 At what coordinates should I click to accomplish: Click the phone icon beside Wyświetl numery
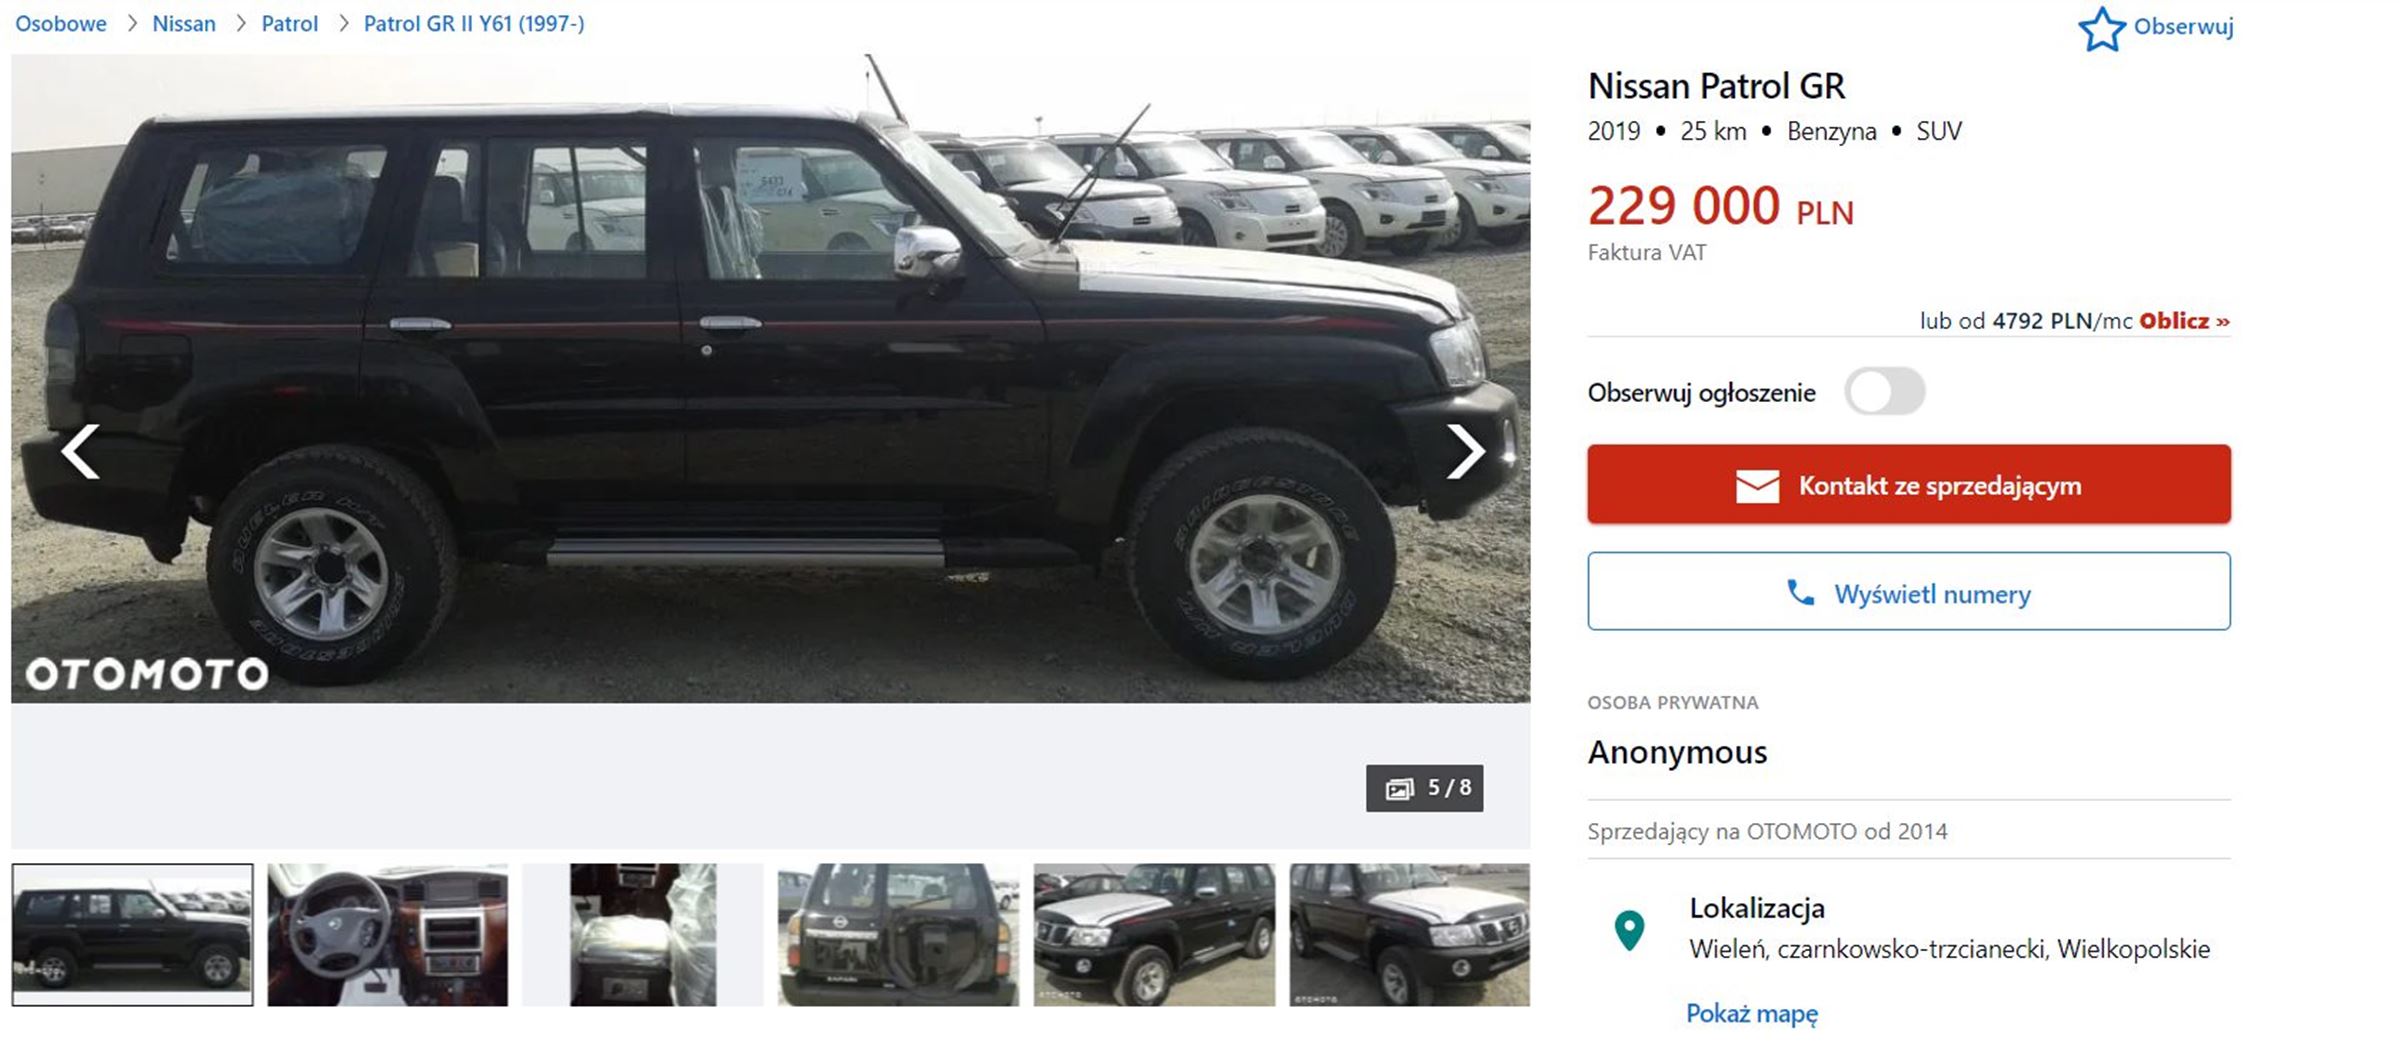(x=1800, y=593)
